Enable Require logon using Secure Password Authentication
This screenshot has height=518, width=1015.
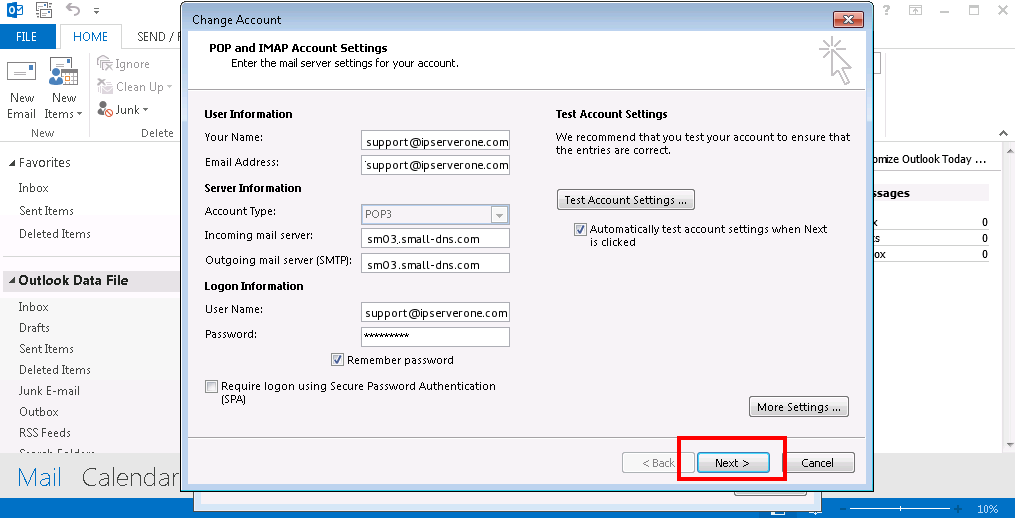(x=211, y=386)
